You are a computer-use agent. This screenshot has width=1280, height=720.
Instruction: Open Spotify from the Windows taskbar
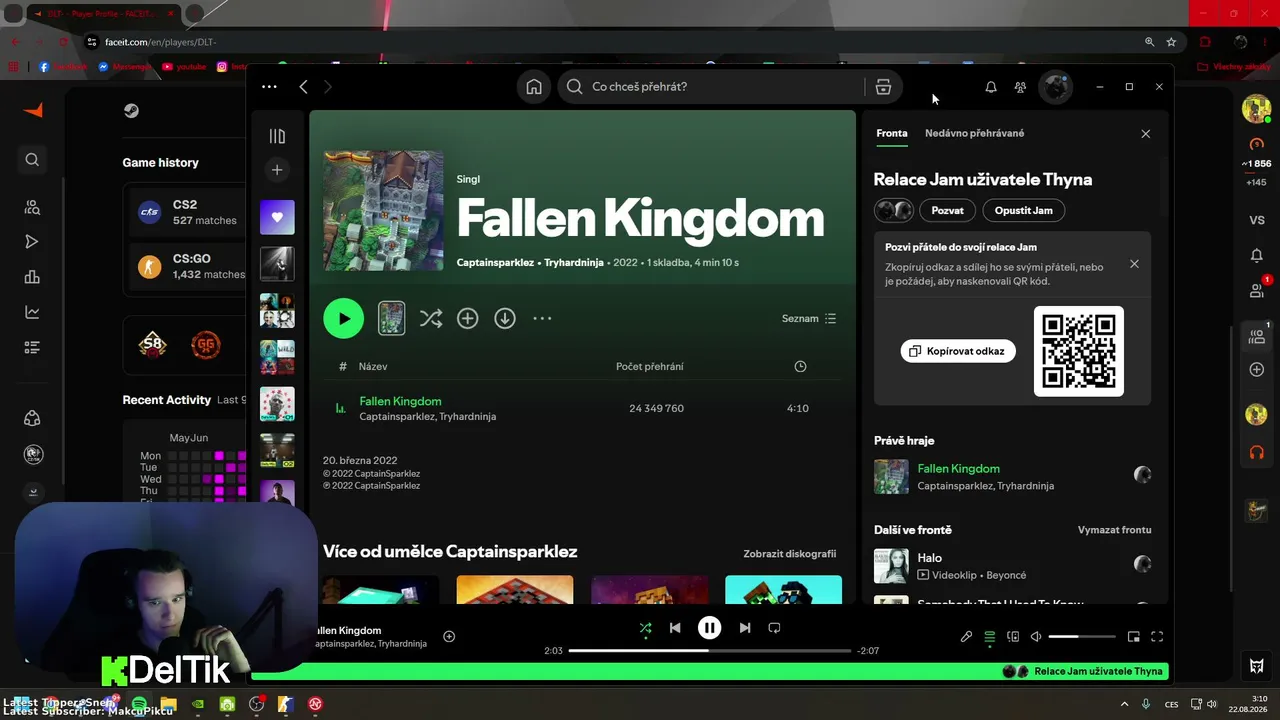[139, 704]
